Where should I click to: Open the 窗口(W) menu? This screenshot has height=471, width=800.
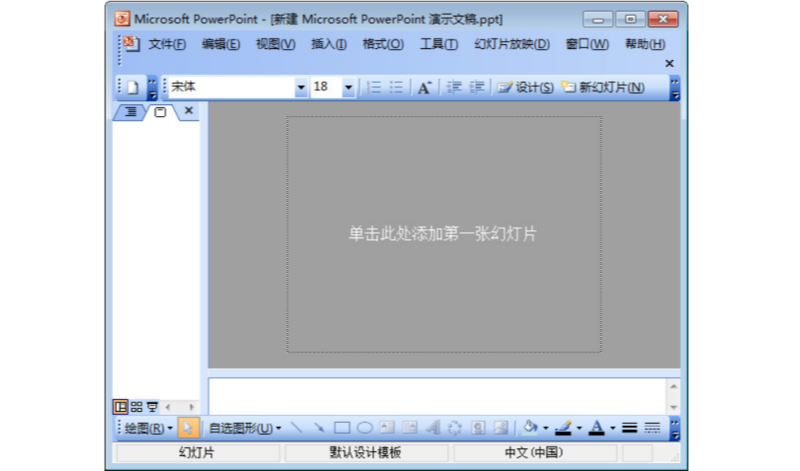587,44
